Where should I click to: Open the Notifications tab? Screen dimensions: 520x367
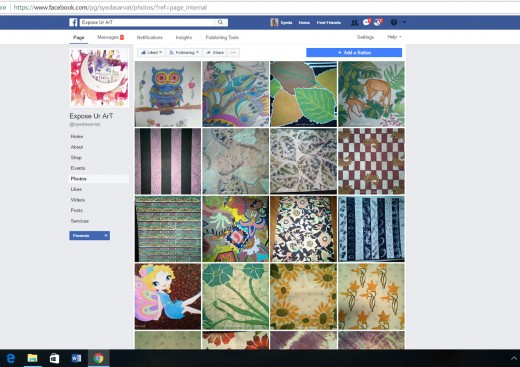(x=150, y=37)
